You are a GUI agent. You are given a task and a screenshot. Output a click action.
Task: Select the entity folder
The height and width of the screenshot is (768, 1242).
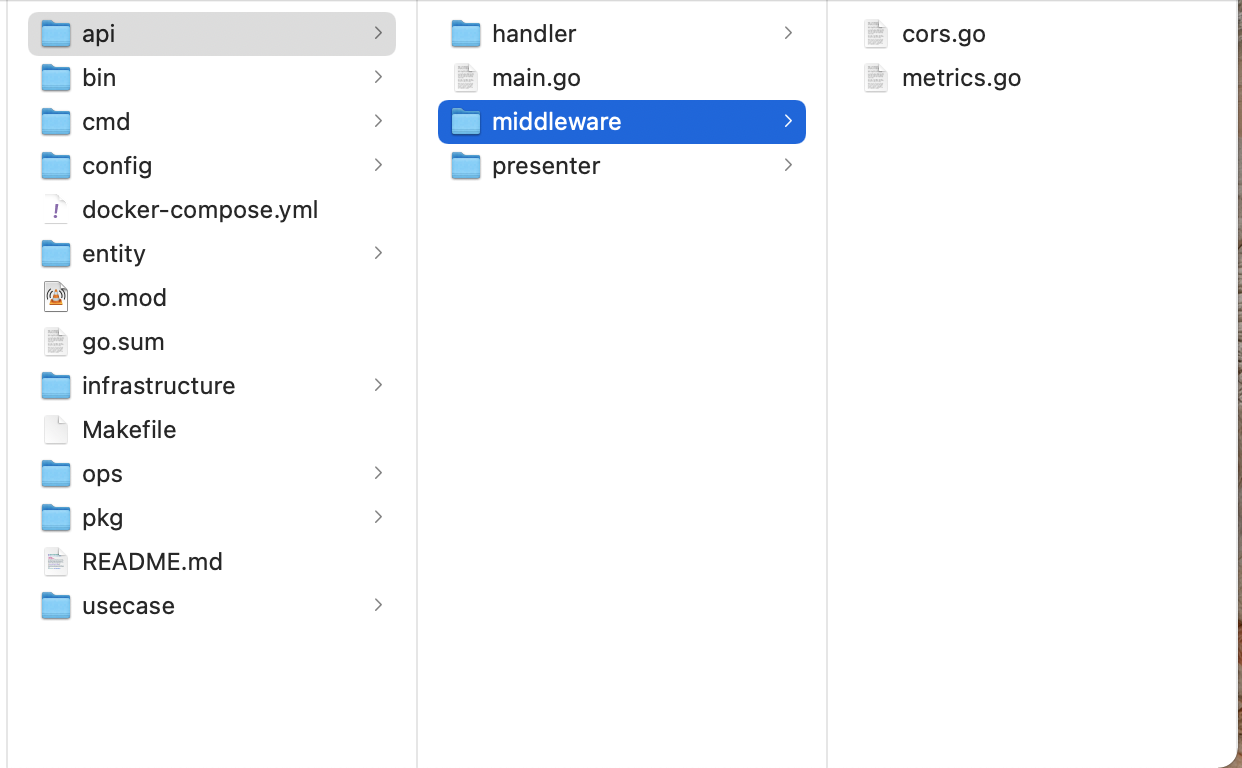click(113, 254)
